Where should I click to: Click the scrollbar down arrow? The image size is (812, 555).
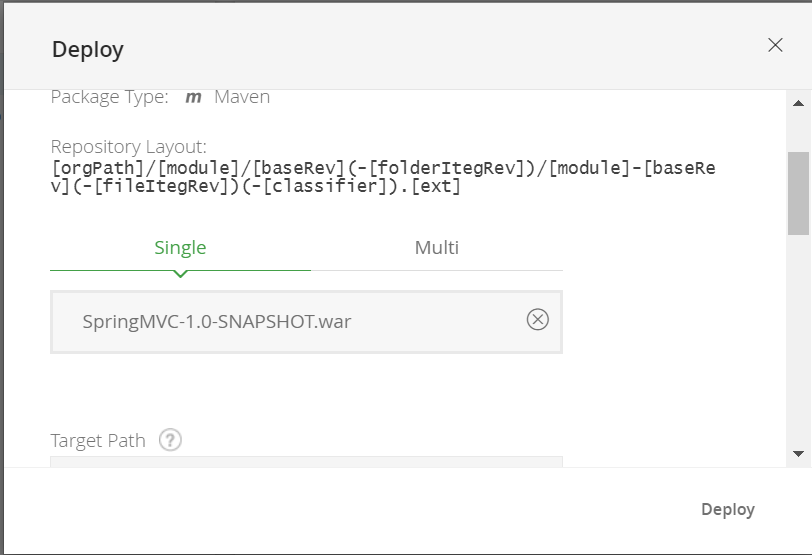tap(798, 454)
